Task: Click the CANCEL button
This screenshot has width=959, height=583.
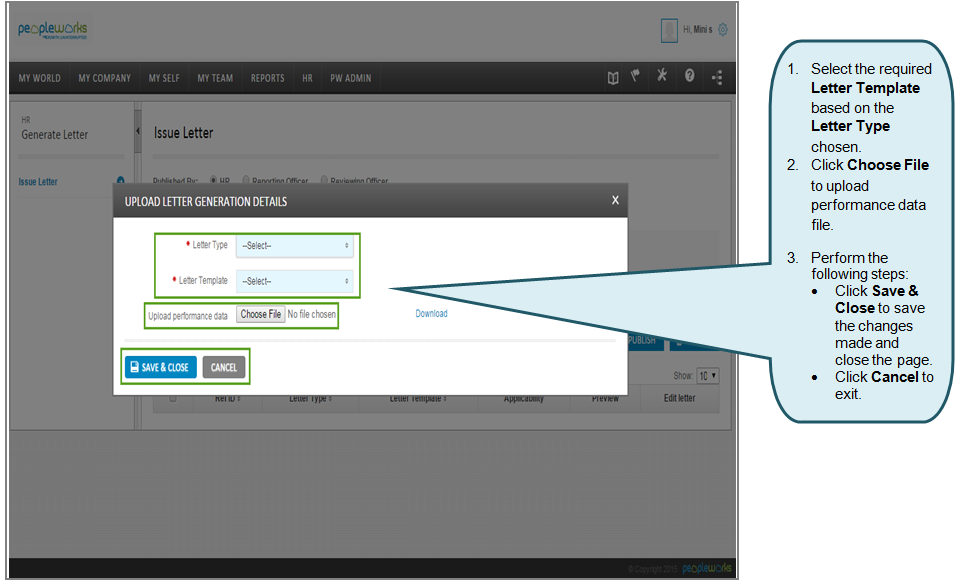Action: 224,367
